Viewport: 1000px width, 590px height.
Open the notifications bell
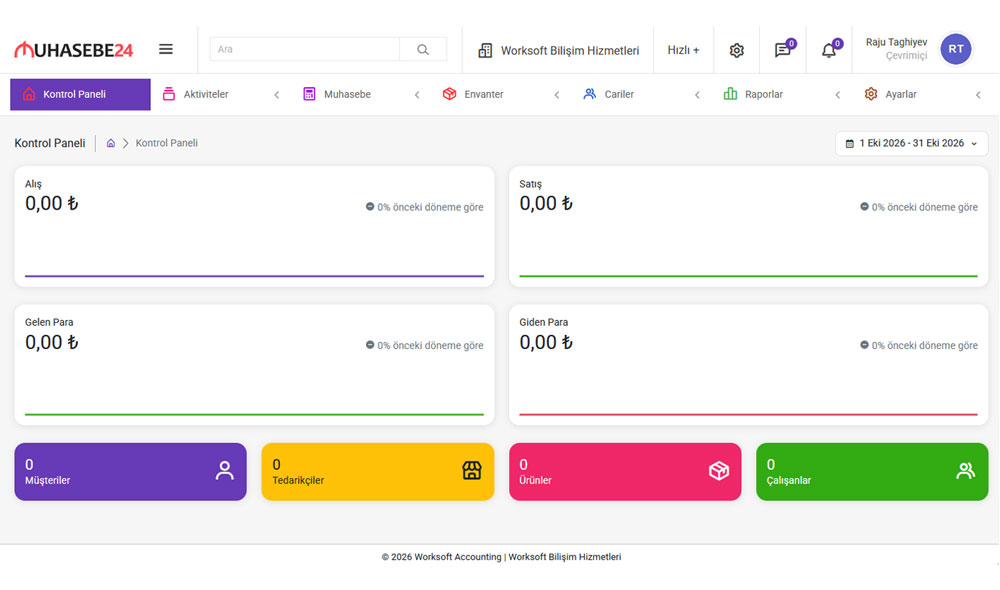[828, 50]
